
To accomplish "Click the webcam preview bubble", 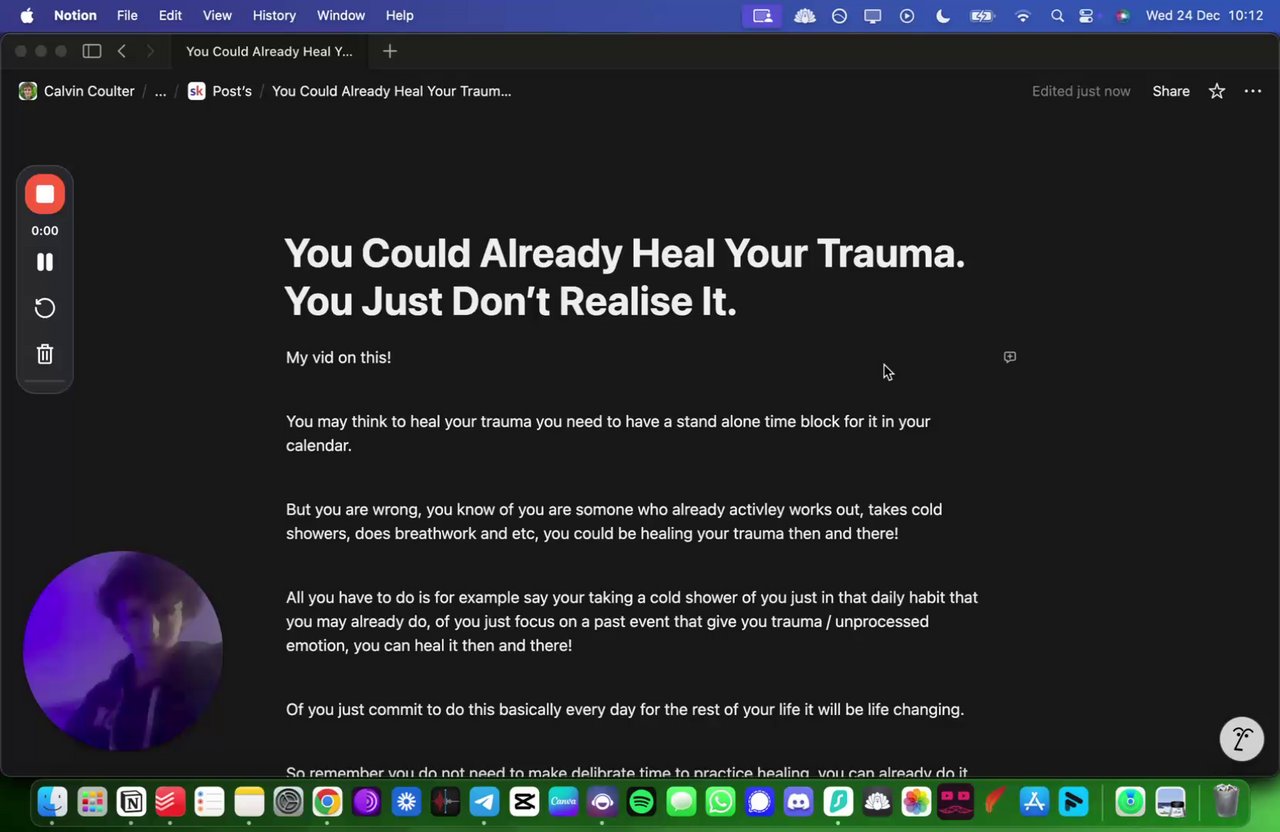I will pos(123,651).
